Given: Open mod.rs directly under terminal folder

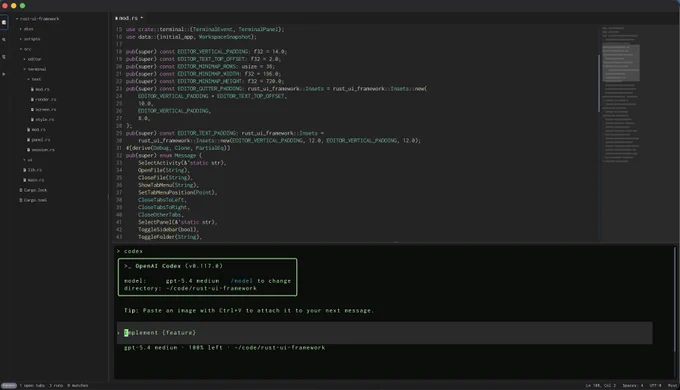Looking at the screenshot, I should 38,130.
